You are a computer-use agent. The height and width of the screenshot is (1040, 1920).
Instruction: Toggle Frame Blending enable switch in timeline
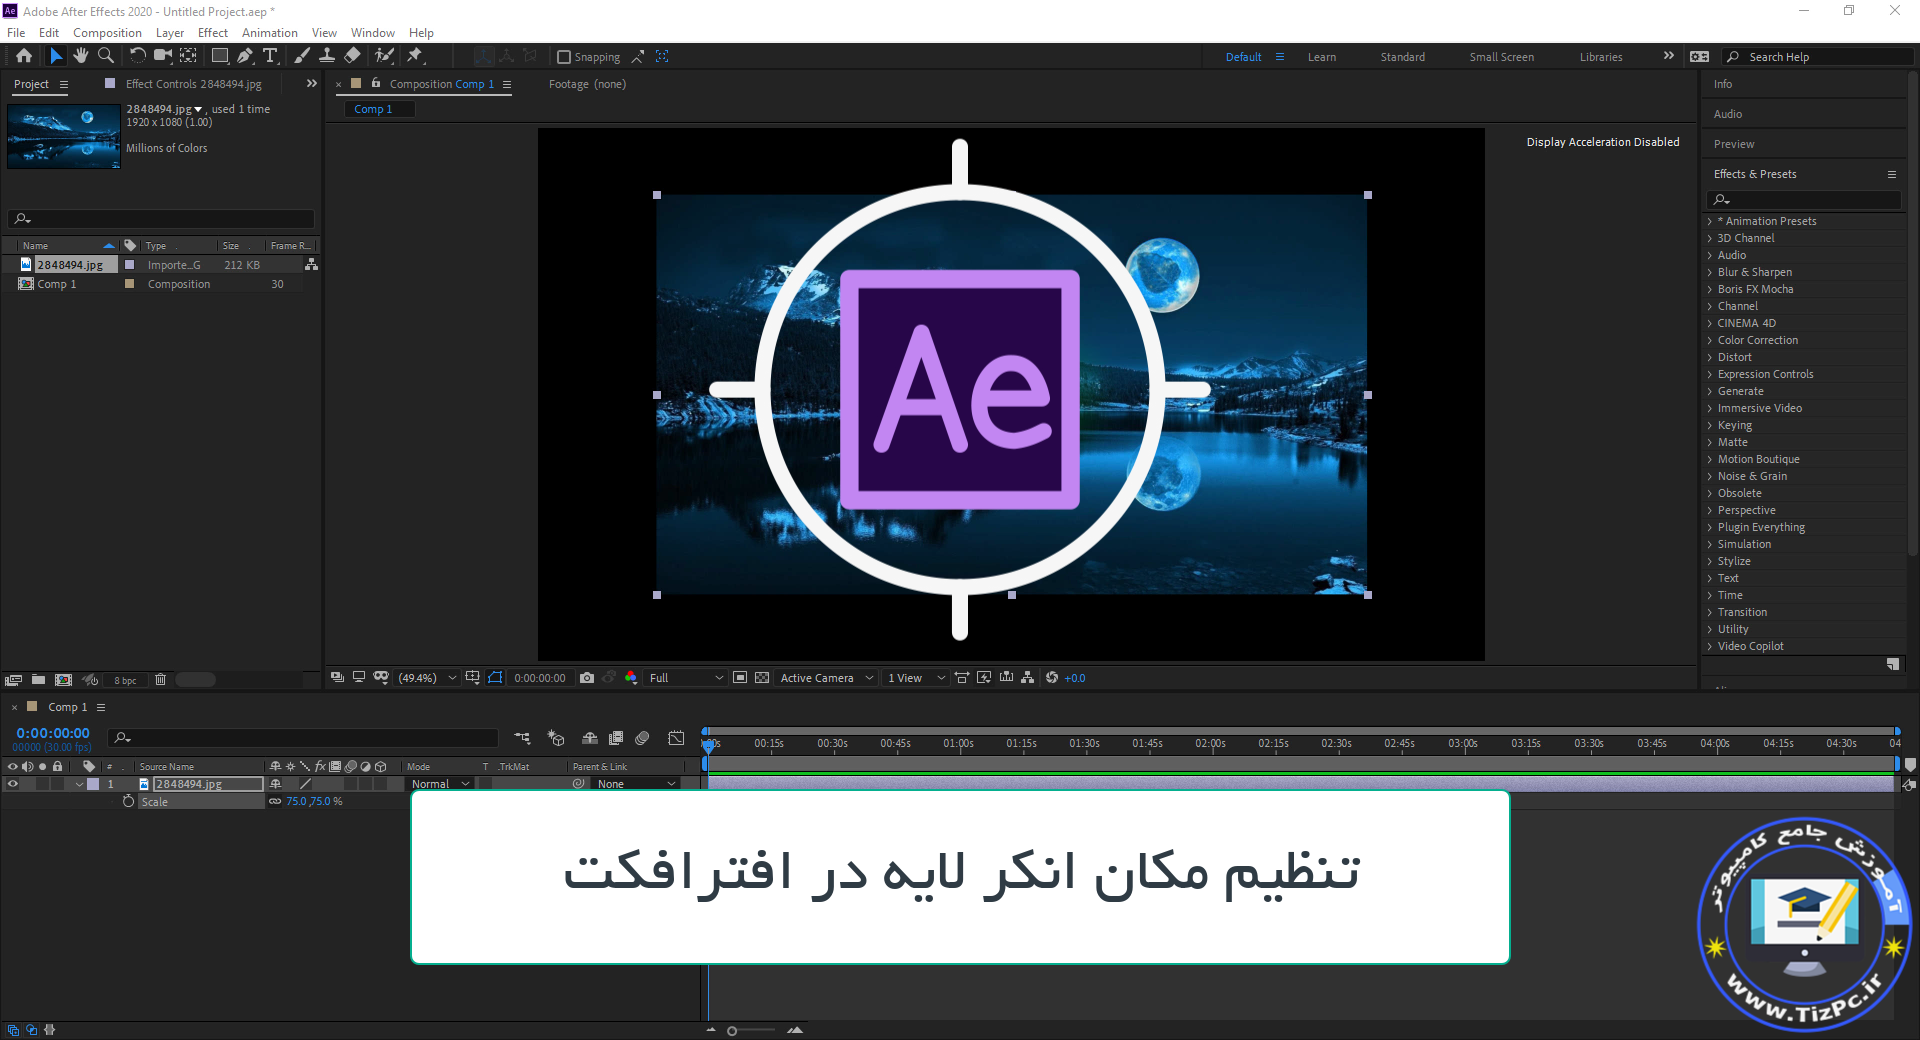(616, 738)
